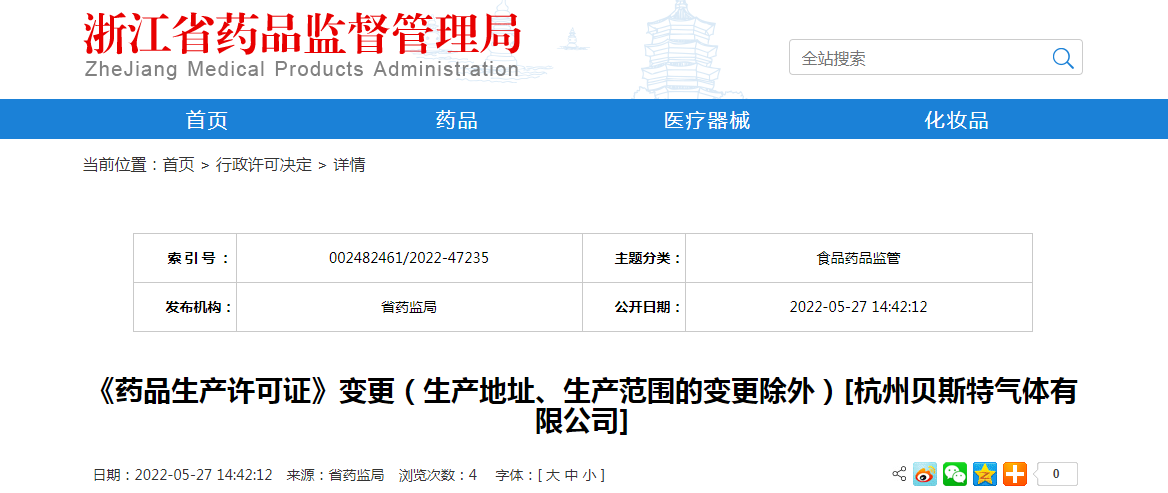This screenshot has height=493, width=1168.
Task: Go to 行政许可决定 breadcrumb link
Action: [264, 165]
